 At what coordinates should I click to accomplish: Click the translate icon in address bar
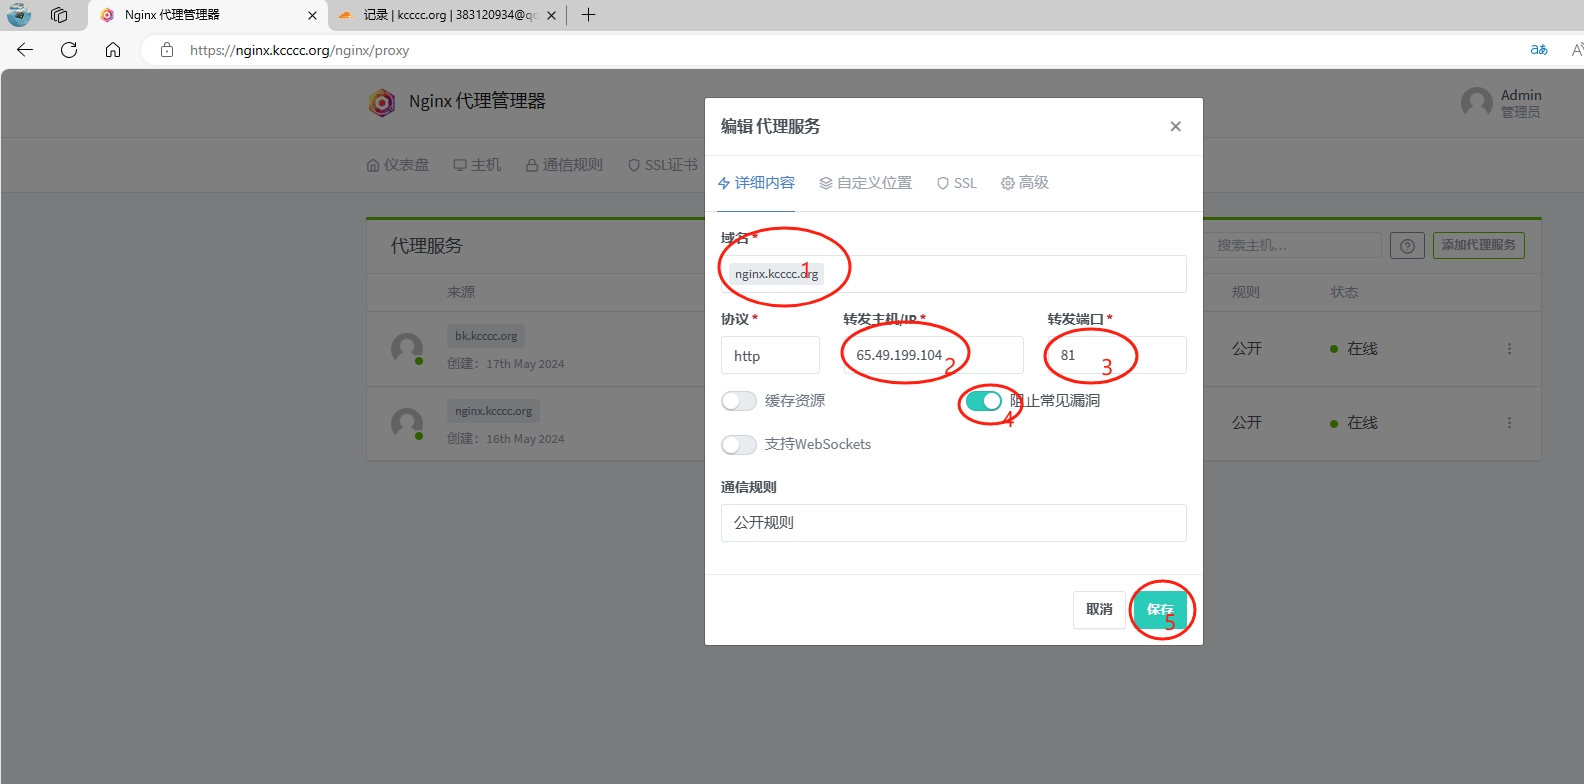tap(1539, 50)
